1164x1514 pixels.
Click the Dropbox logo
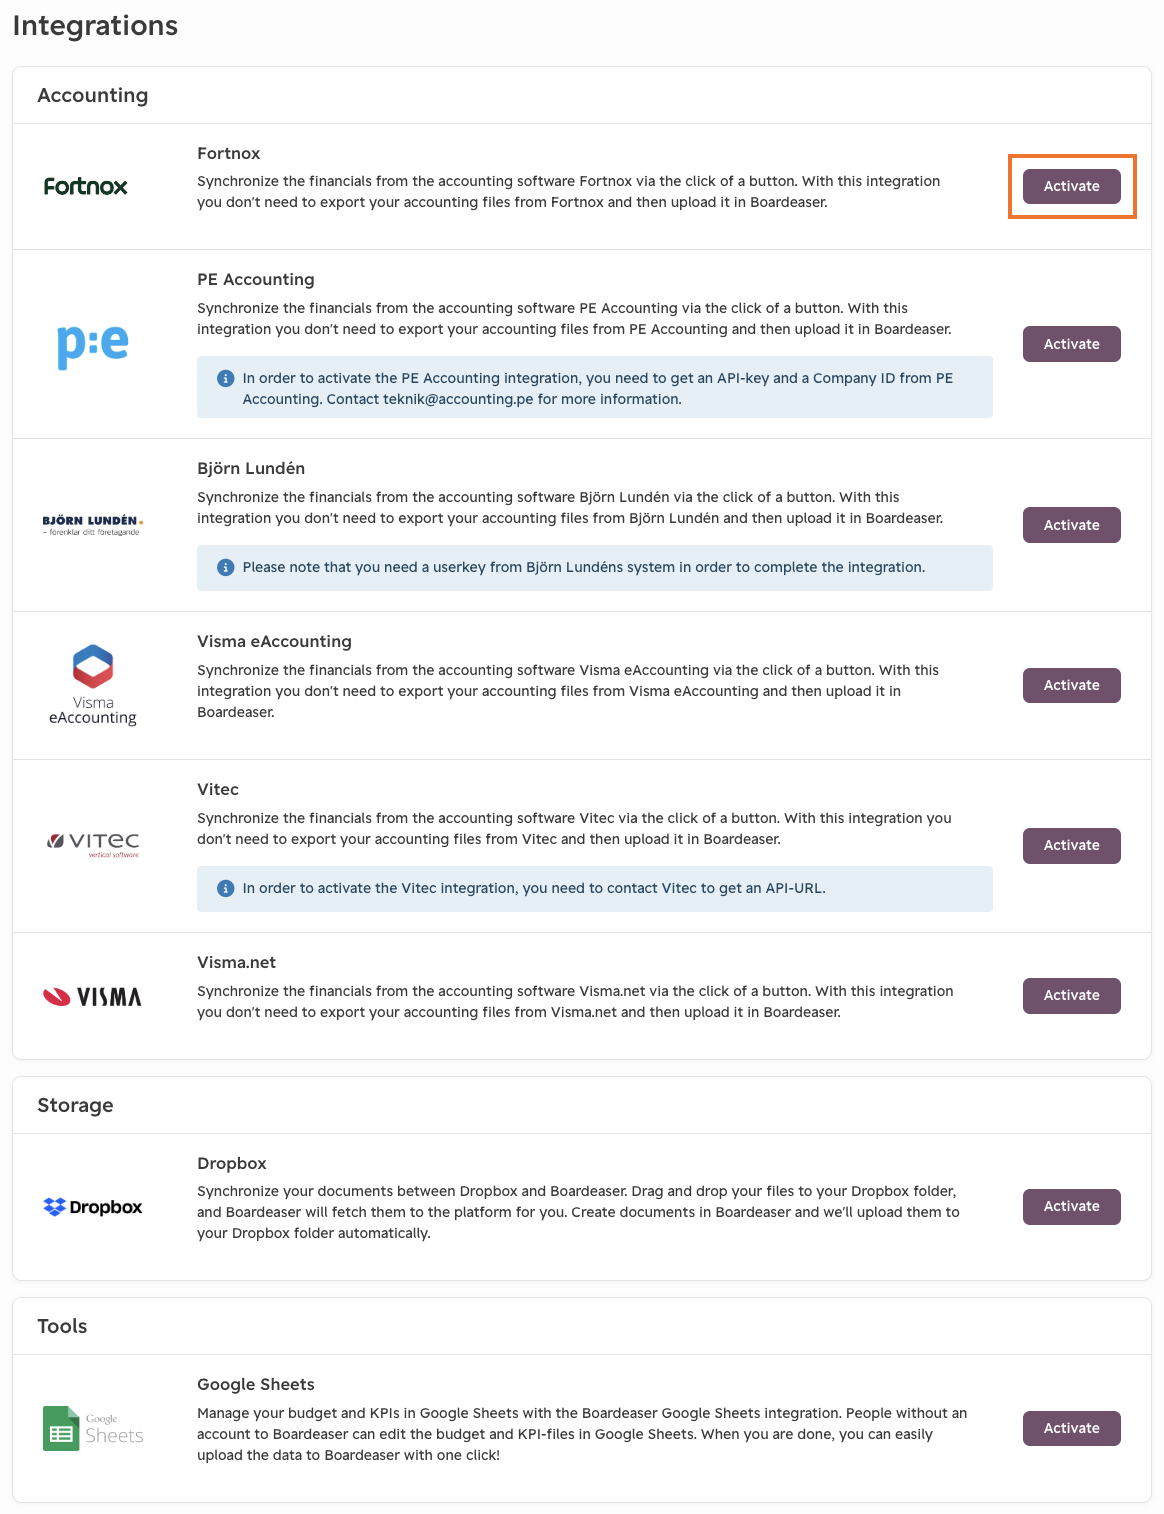pyautogui.click(x=93, y=1207)
